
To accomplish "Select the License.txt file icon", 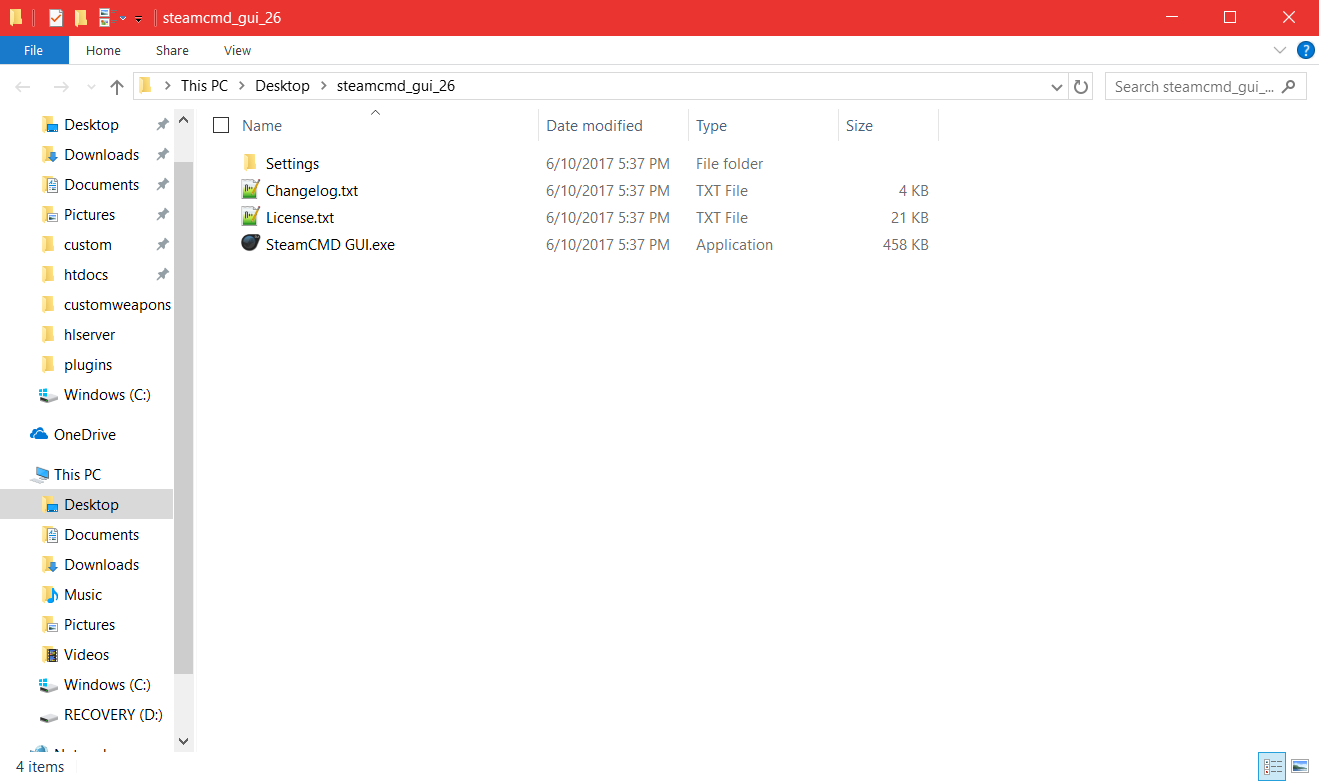I will coord(251,217).
